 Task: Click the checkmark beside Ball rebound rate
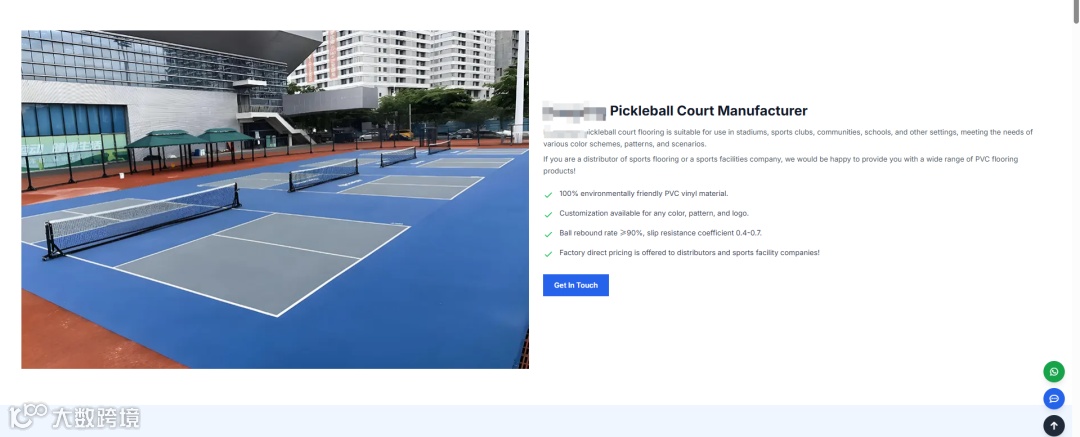(x=548, y=234)
